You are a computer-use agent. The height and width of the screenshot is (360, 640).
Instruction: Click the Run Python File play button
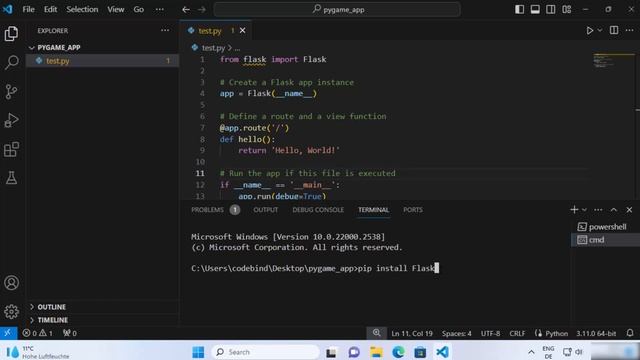(589, 31)
